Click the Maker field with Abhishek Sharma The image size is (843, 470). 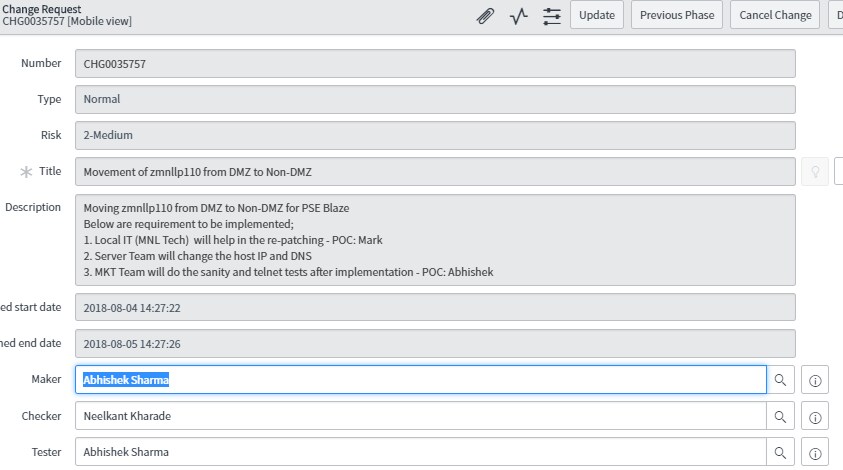pos(420,380)
